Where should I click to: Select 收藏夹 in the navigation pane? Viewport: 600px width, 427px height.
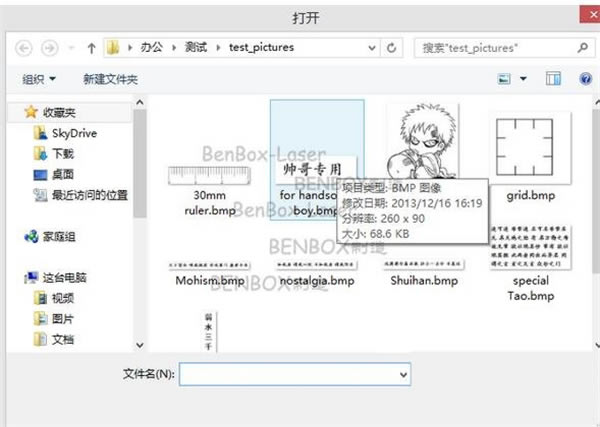click(59, 112)
